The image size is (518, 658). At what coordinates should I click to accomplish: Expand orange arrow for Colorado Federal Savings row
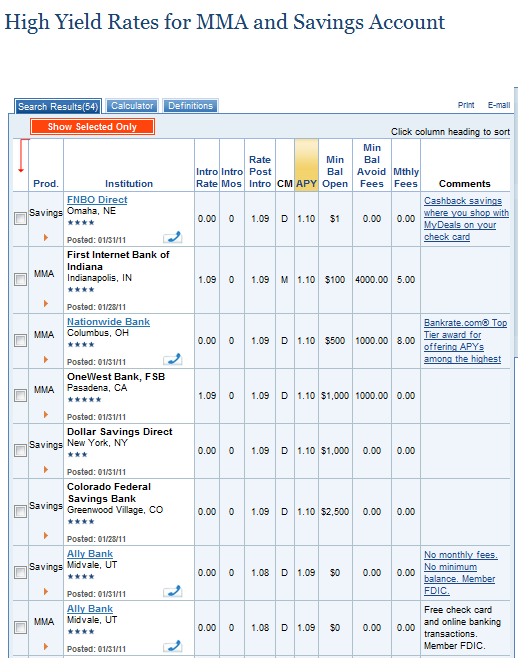[46, 535]
